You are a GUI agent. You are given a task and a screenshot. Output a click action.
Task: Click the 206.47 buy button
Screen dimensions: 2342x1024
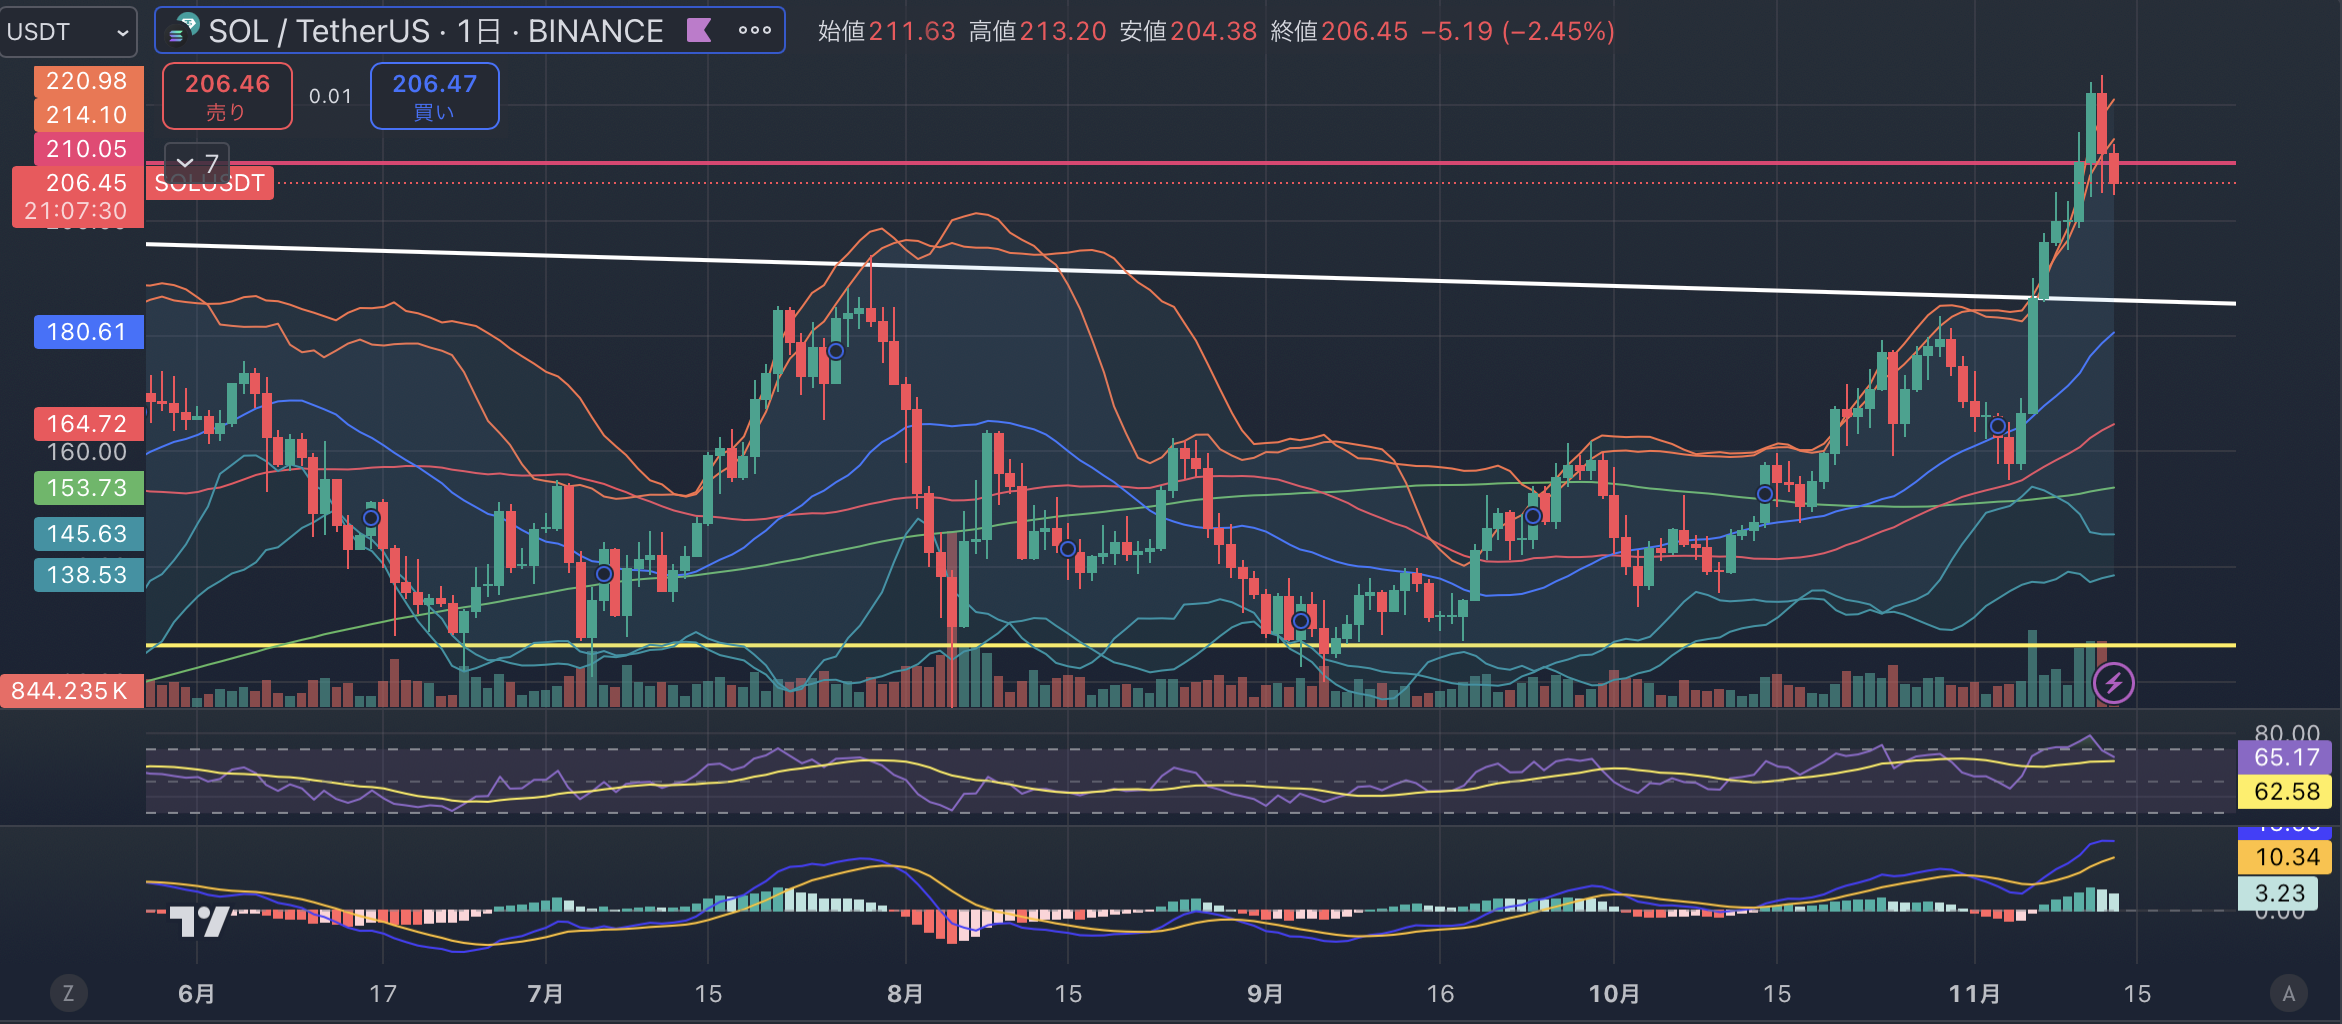[435, 96]
